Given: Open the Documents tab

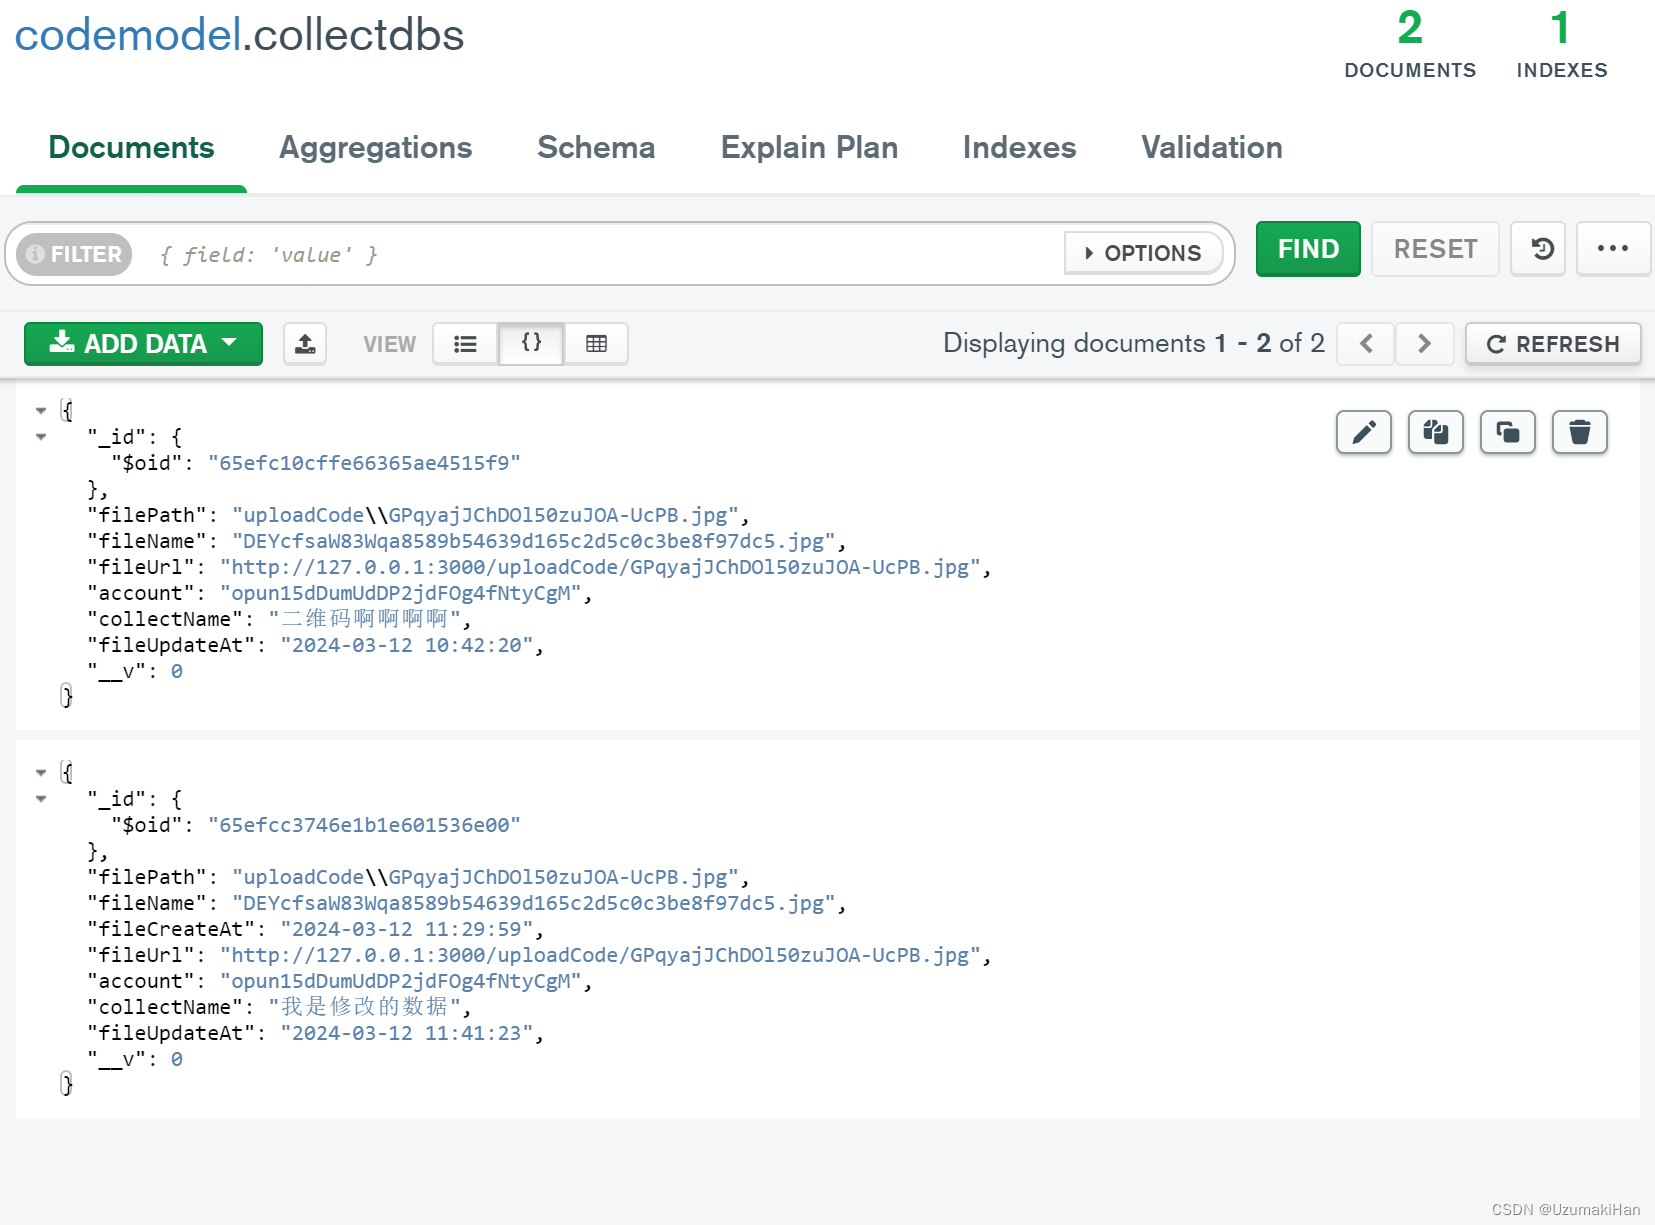Looking at the screenshot, I should coord(131,148).
